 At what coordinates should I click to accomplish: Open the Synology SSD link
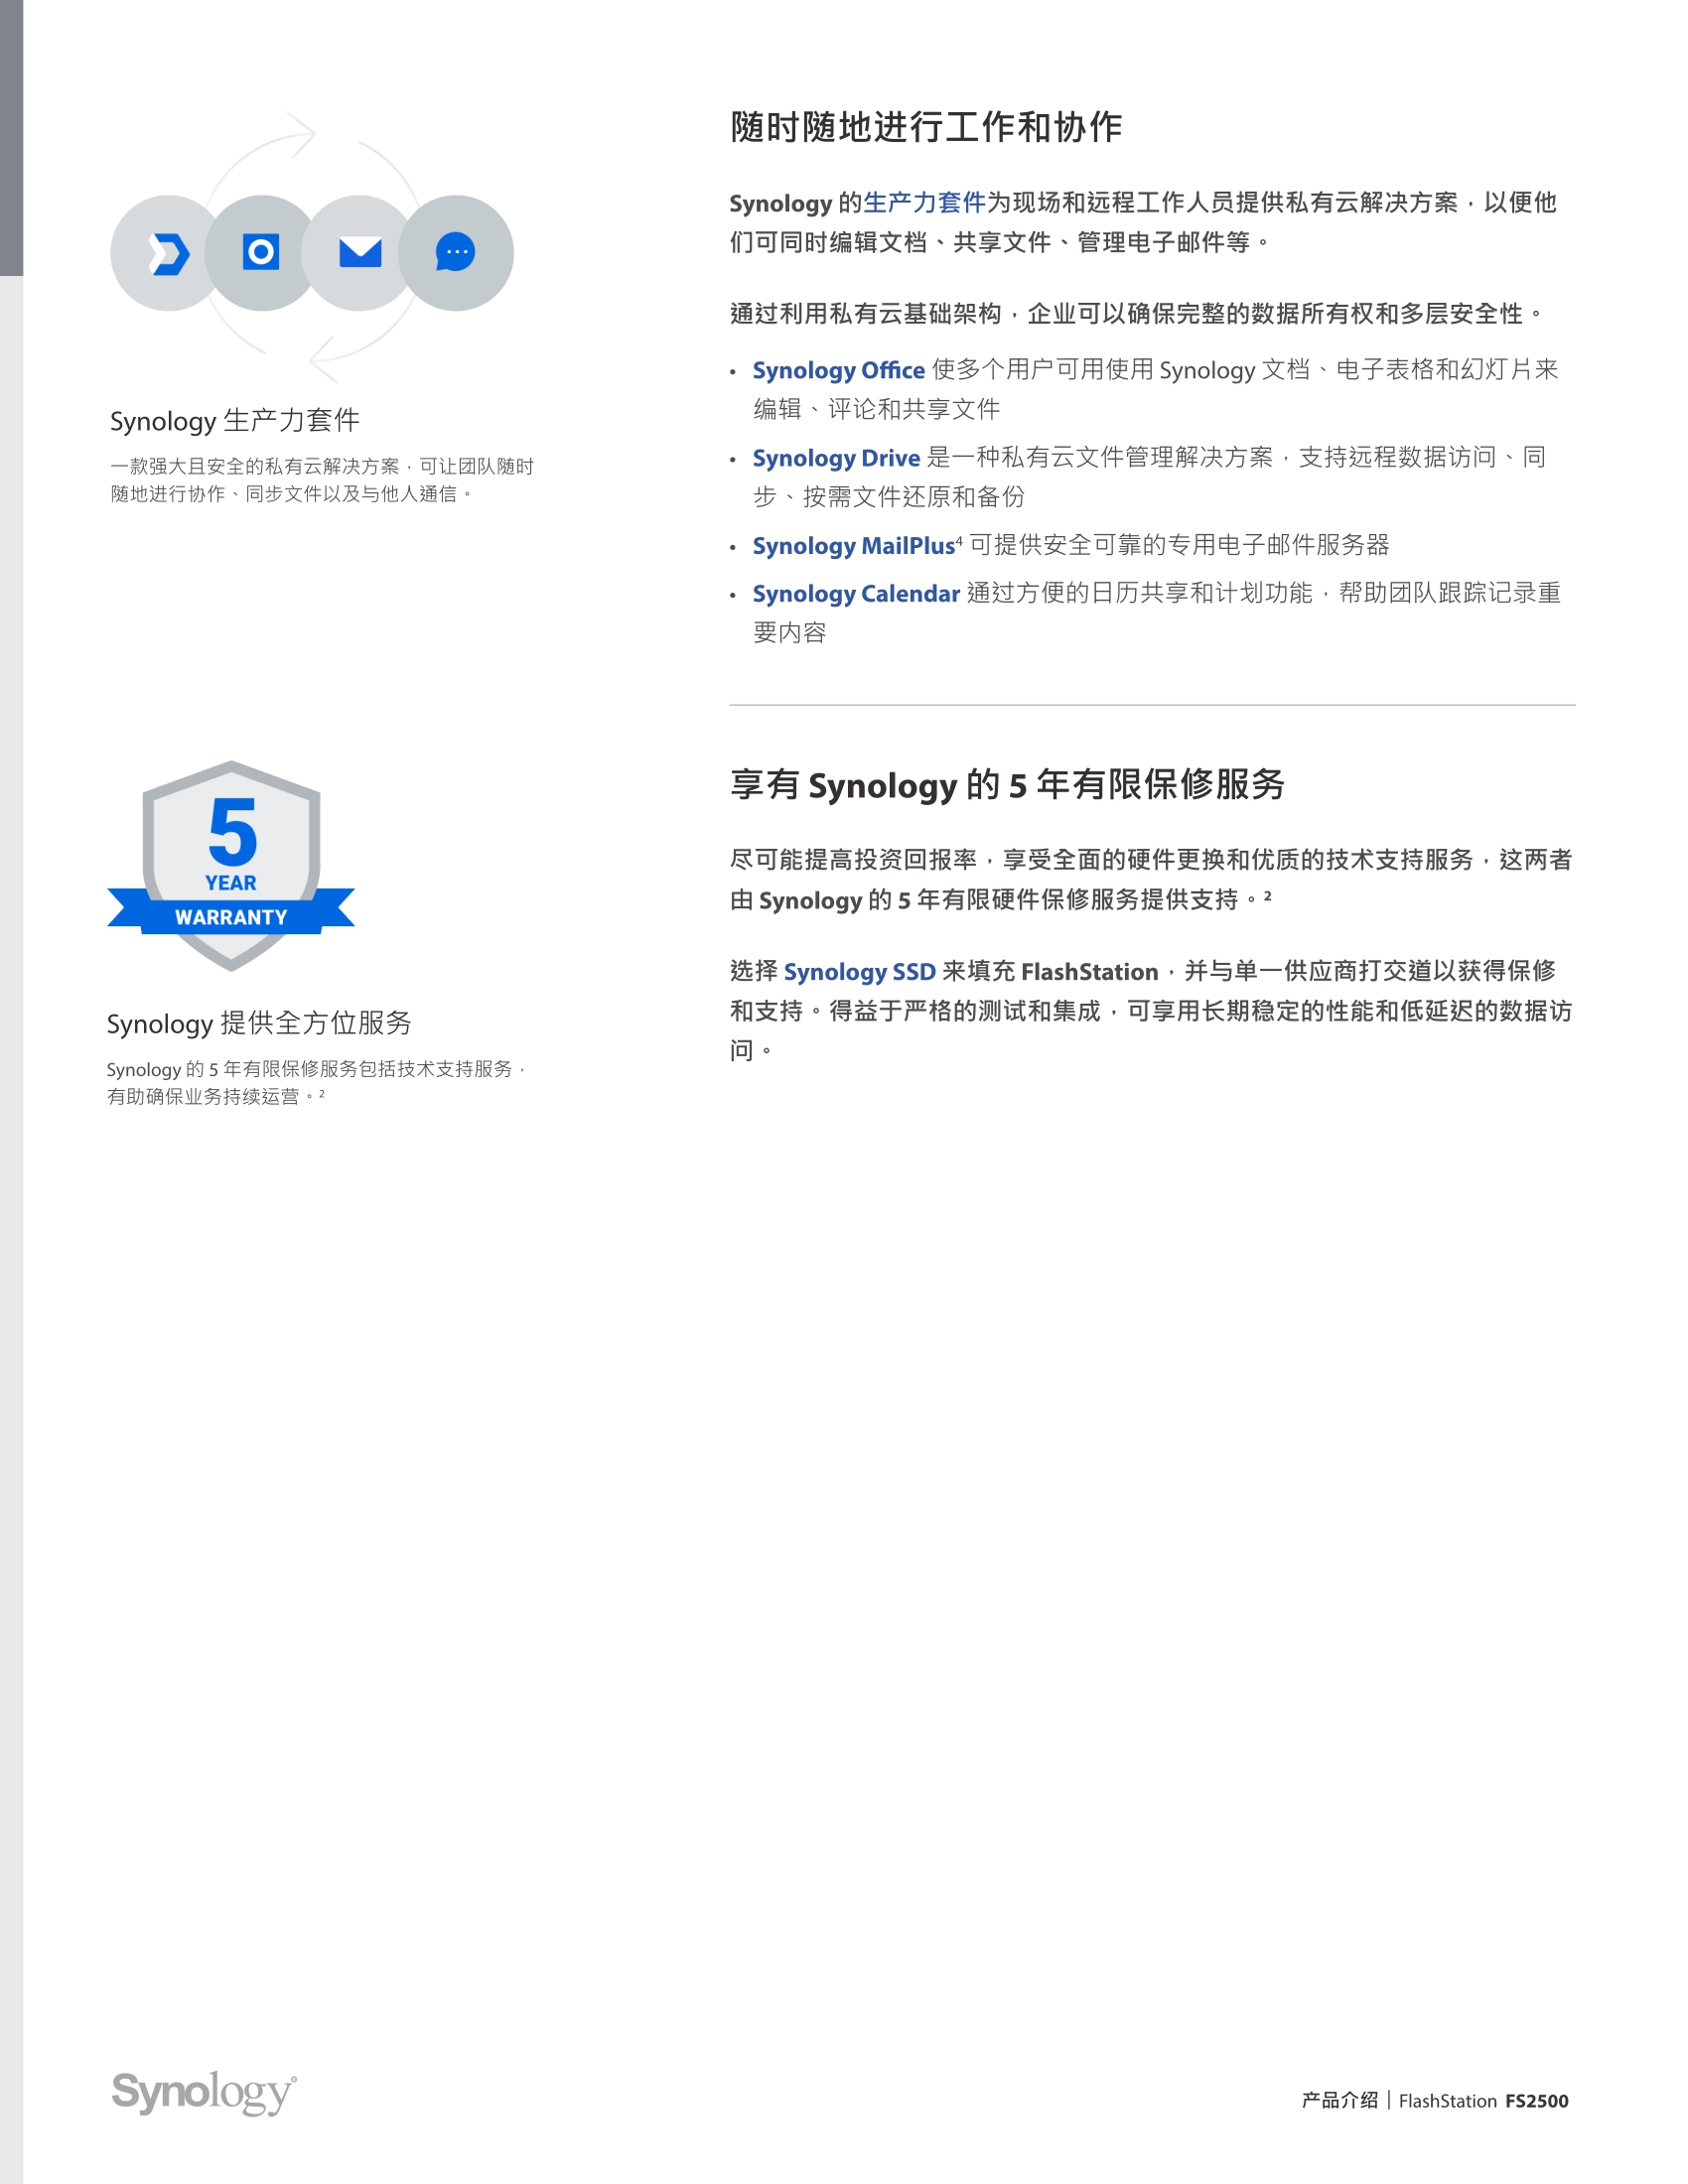pyautogui.click(x=860, y=972)
